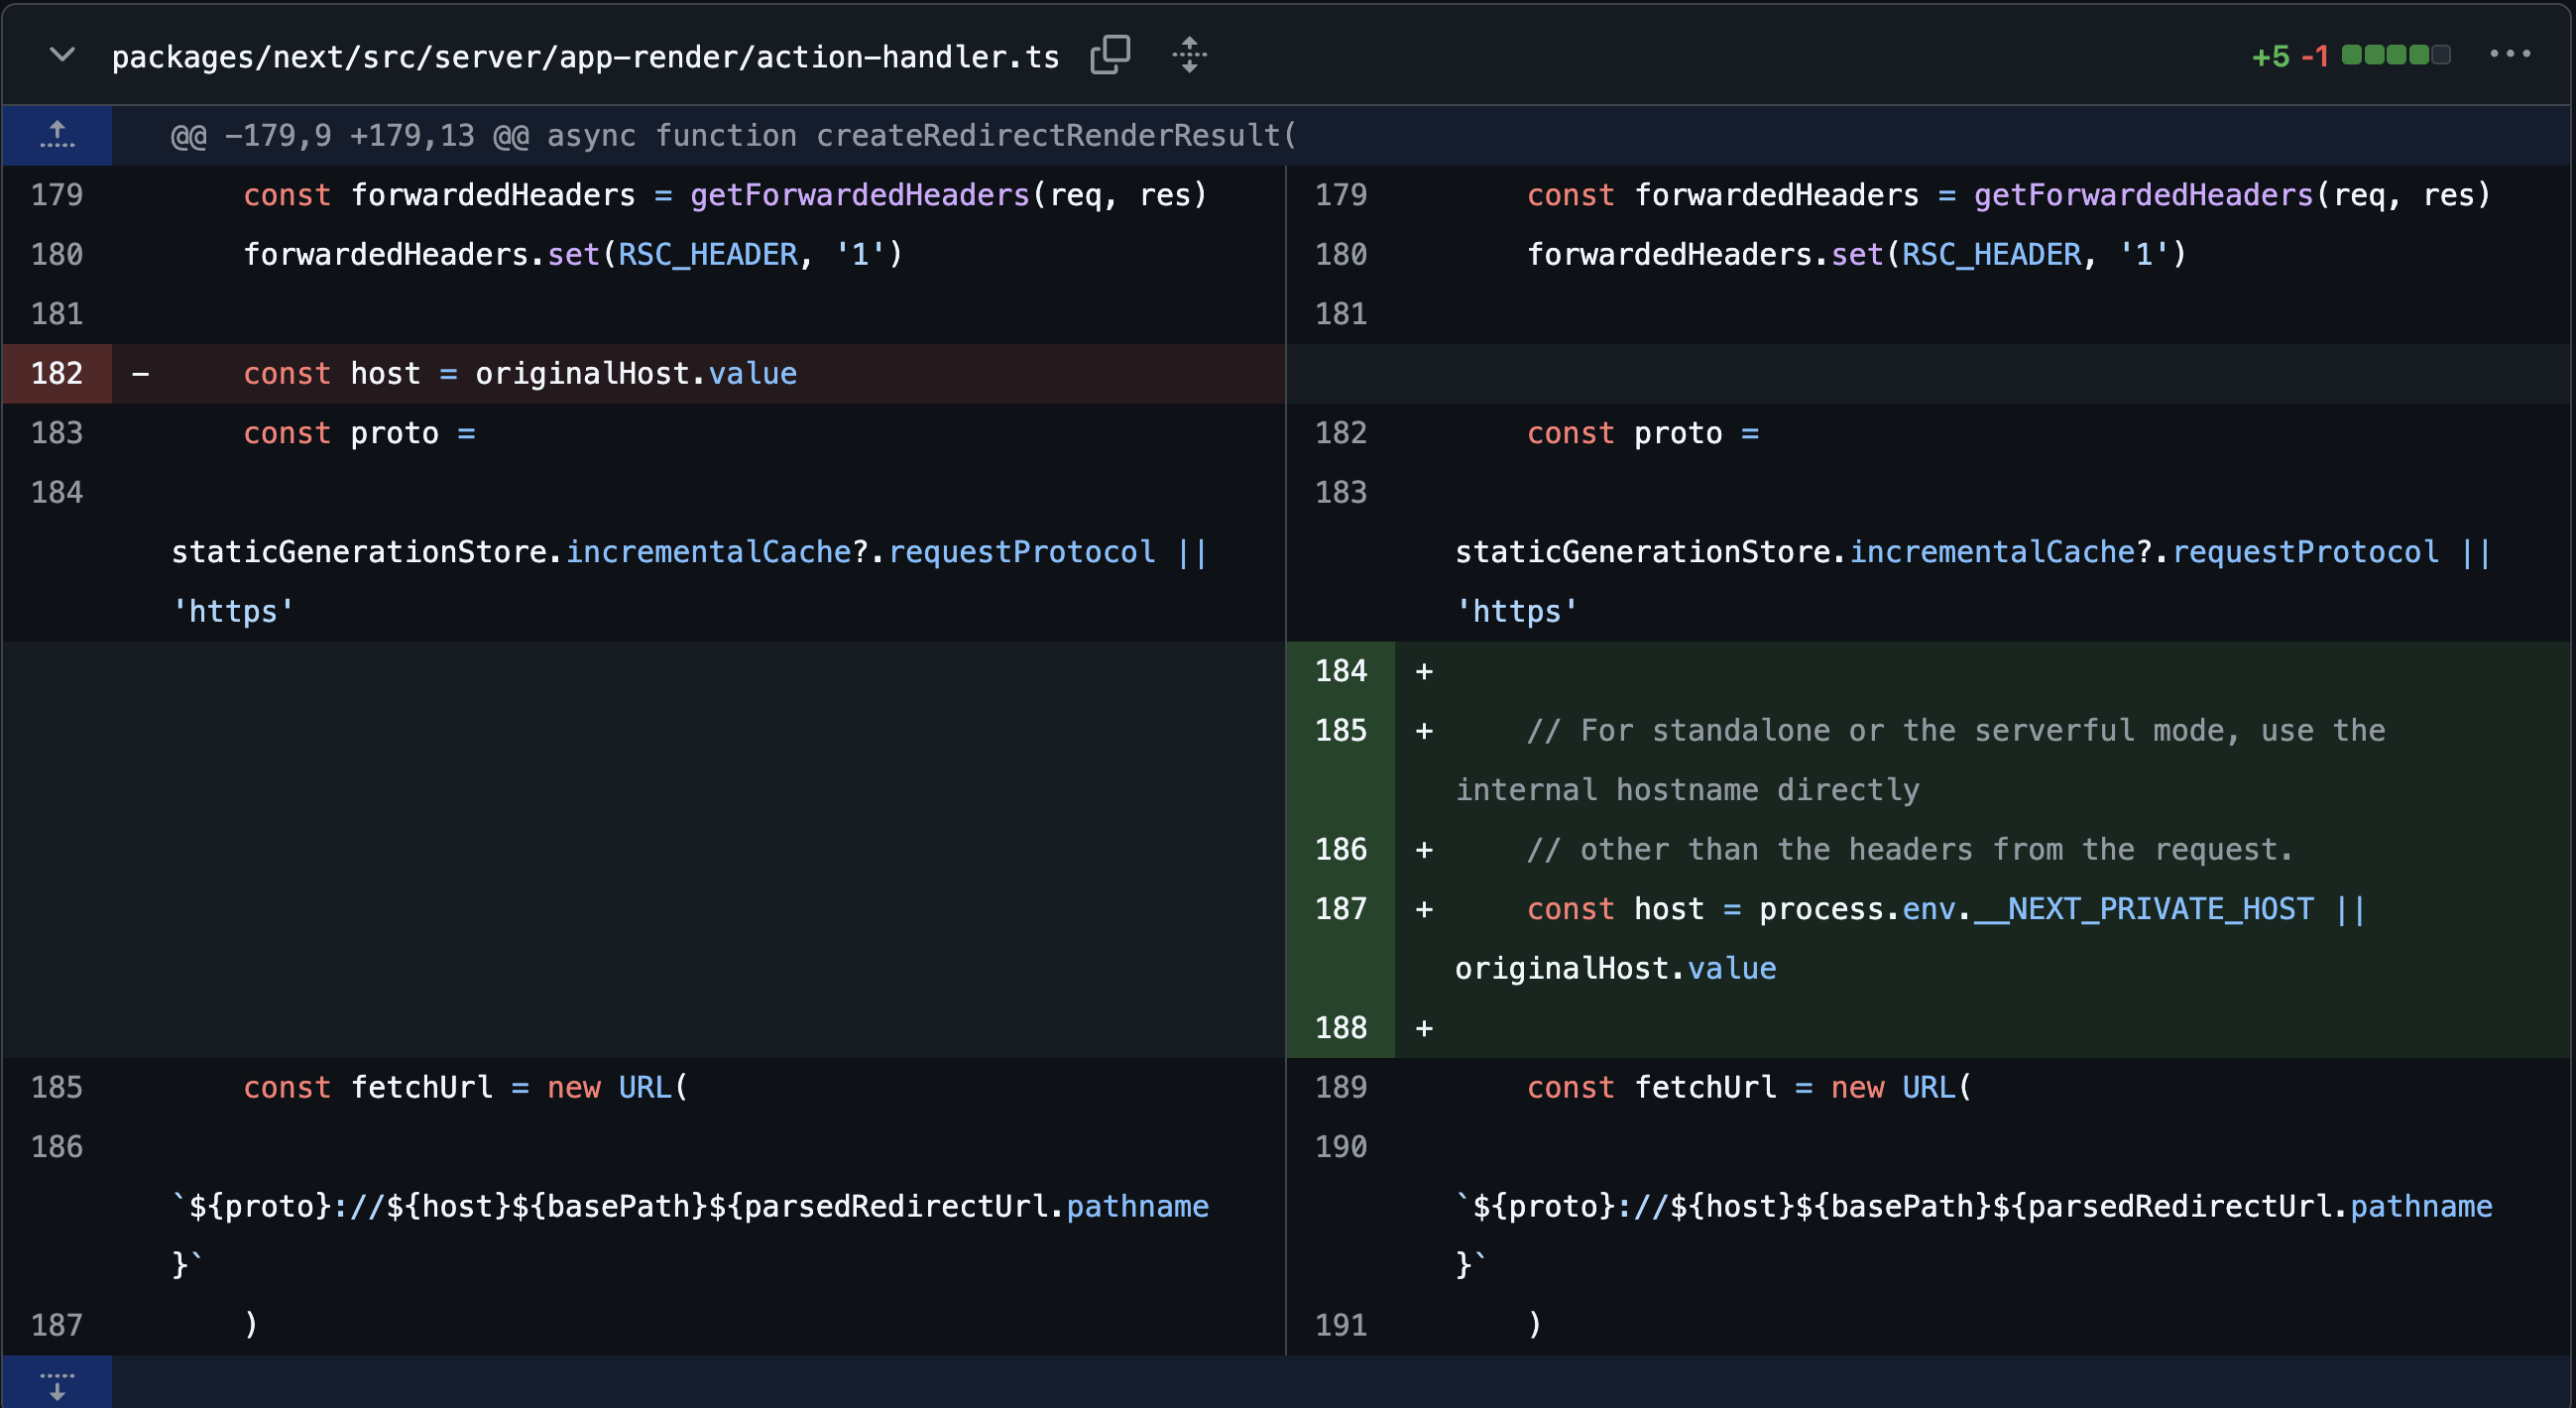Screen dimensions: 2576x1408
Task: Click getForwardedHeaders call in right pane
Action: pos(2143,195)
